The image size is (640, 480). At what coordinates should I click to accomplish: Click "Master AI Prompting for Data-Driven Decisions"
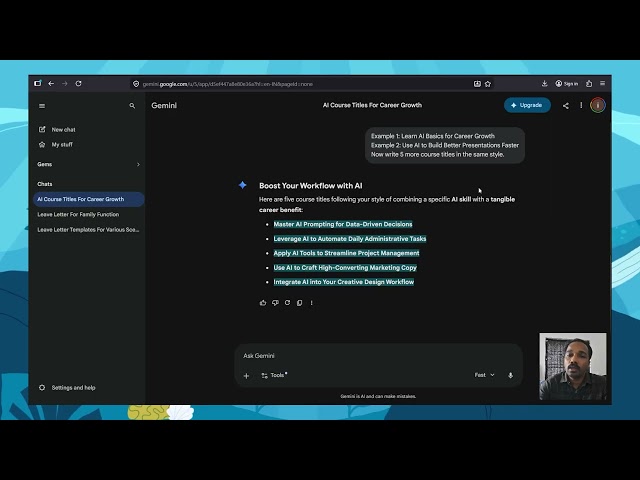coord(343,224)
